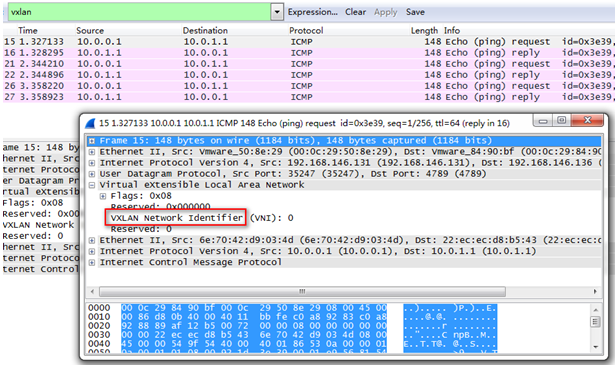
Task: Minimize the packet 15 detail window
Action: pyautogui.click(x=543, y=121)
